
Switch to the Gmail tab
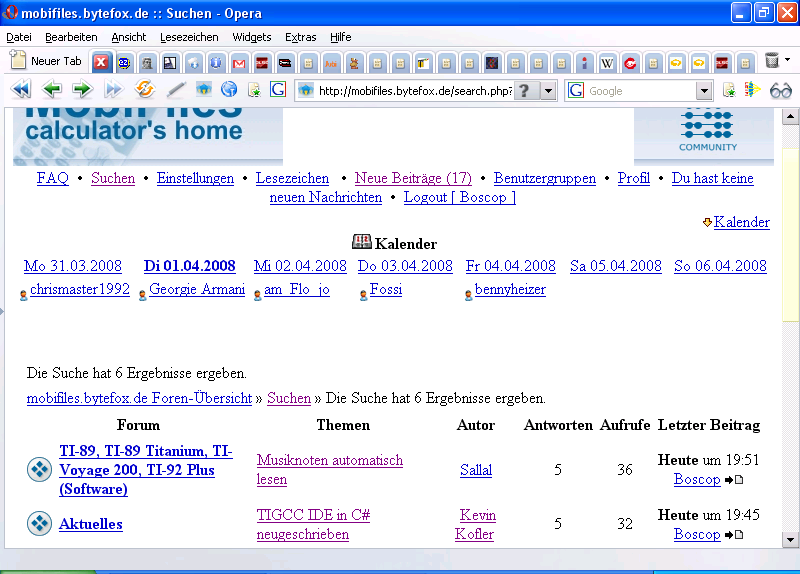pos(239,62)
